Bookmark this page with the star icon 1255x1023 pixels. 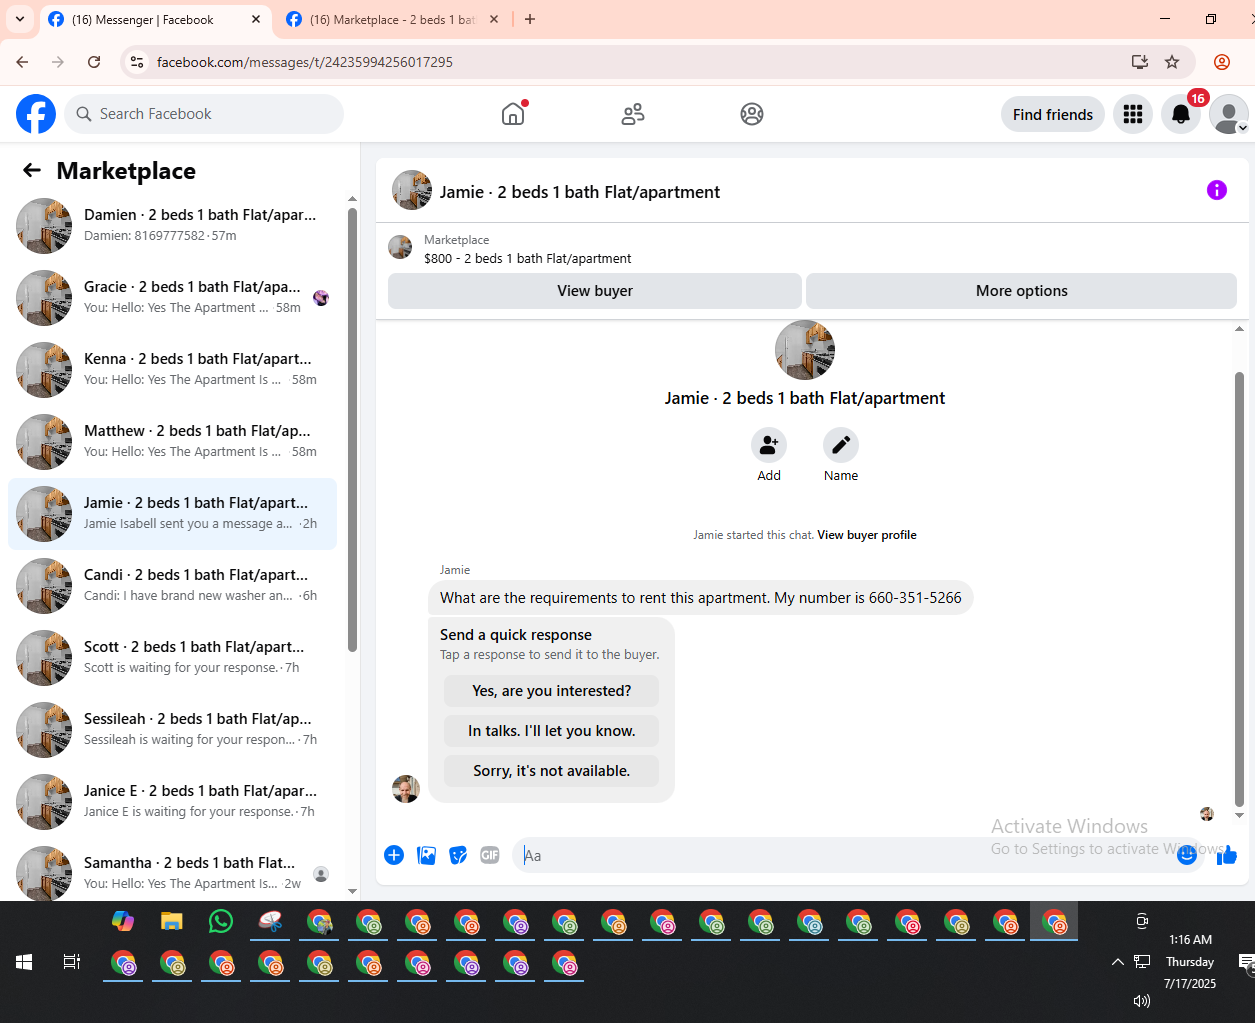coord(1172,62)
